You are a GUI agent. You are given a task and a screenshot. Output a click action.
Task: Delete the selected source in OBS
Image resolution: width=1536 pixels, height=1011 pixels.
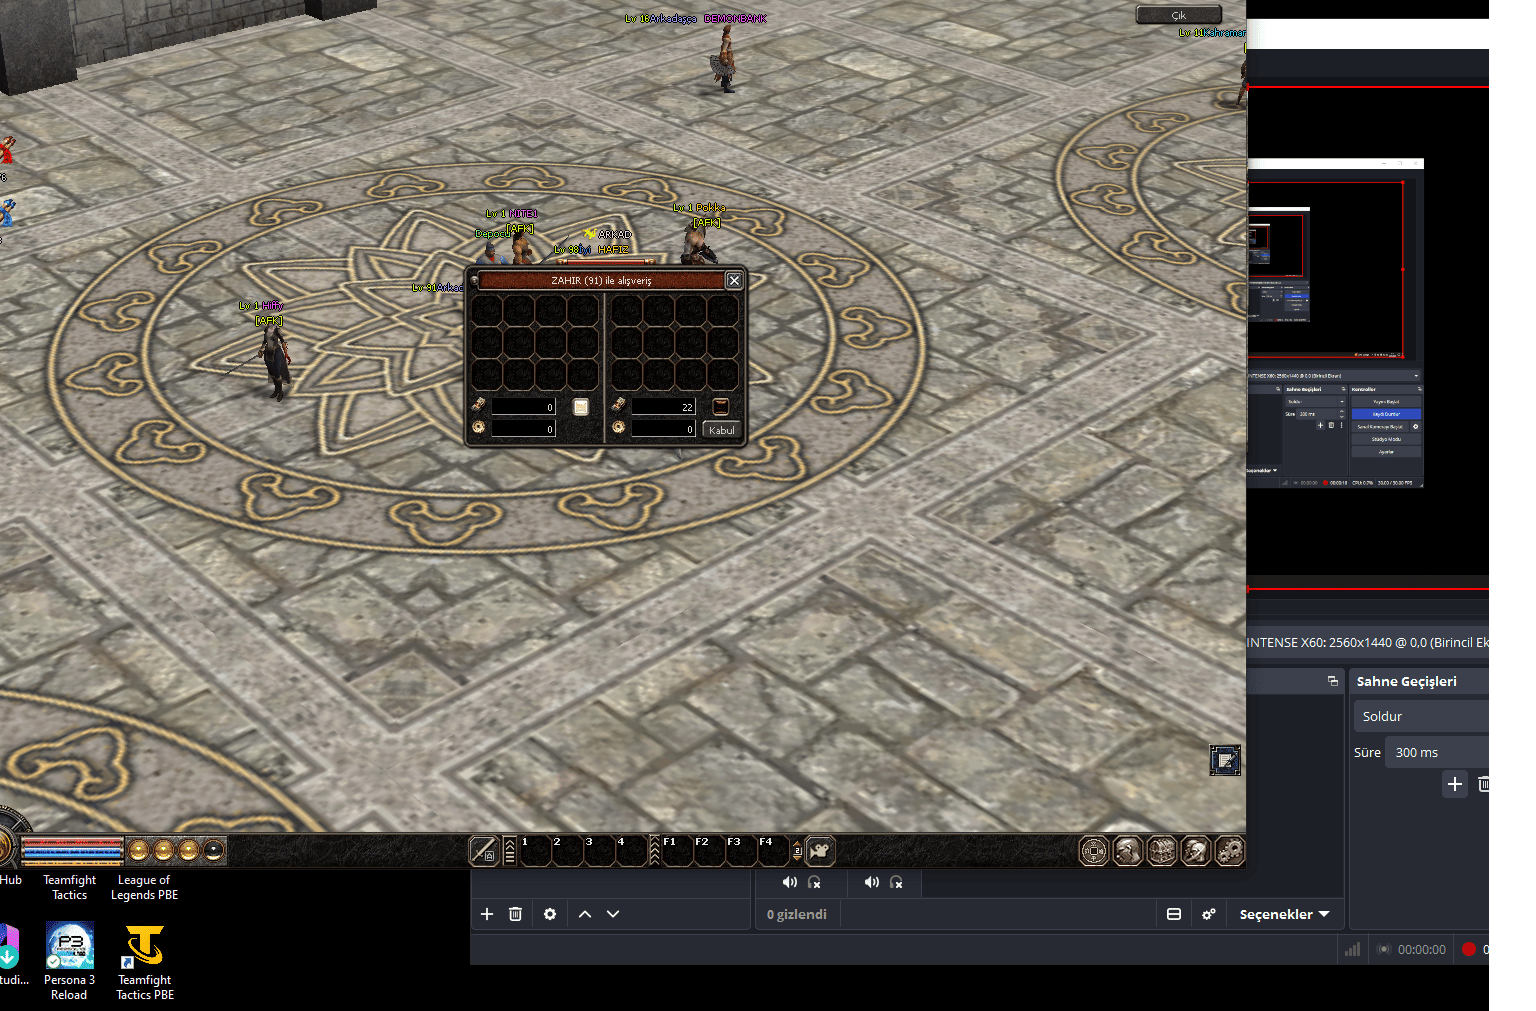tap(515, 914)
